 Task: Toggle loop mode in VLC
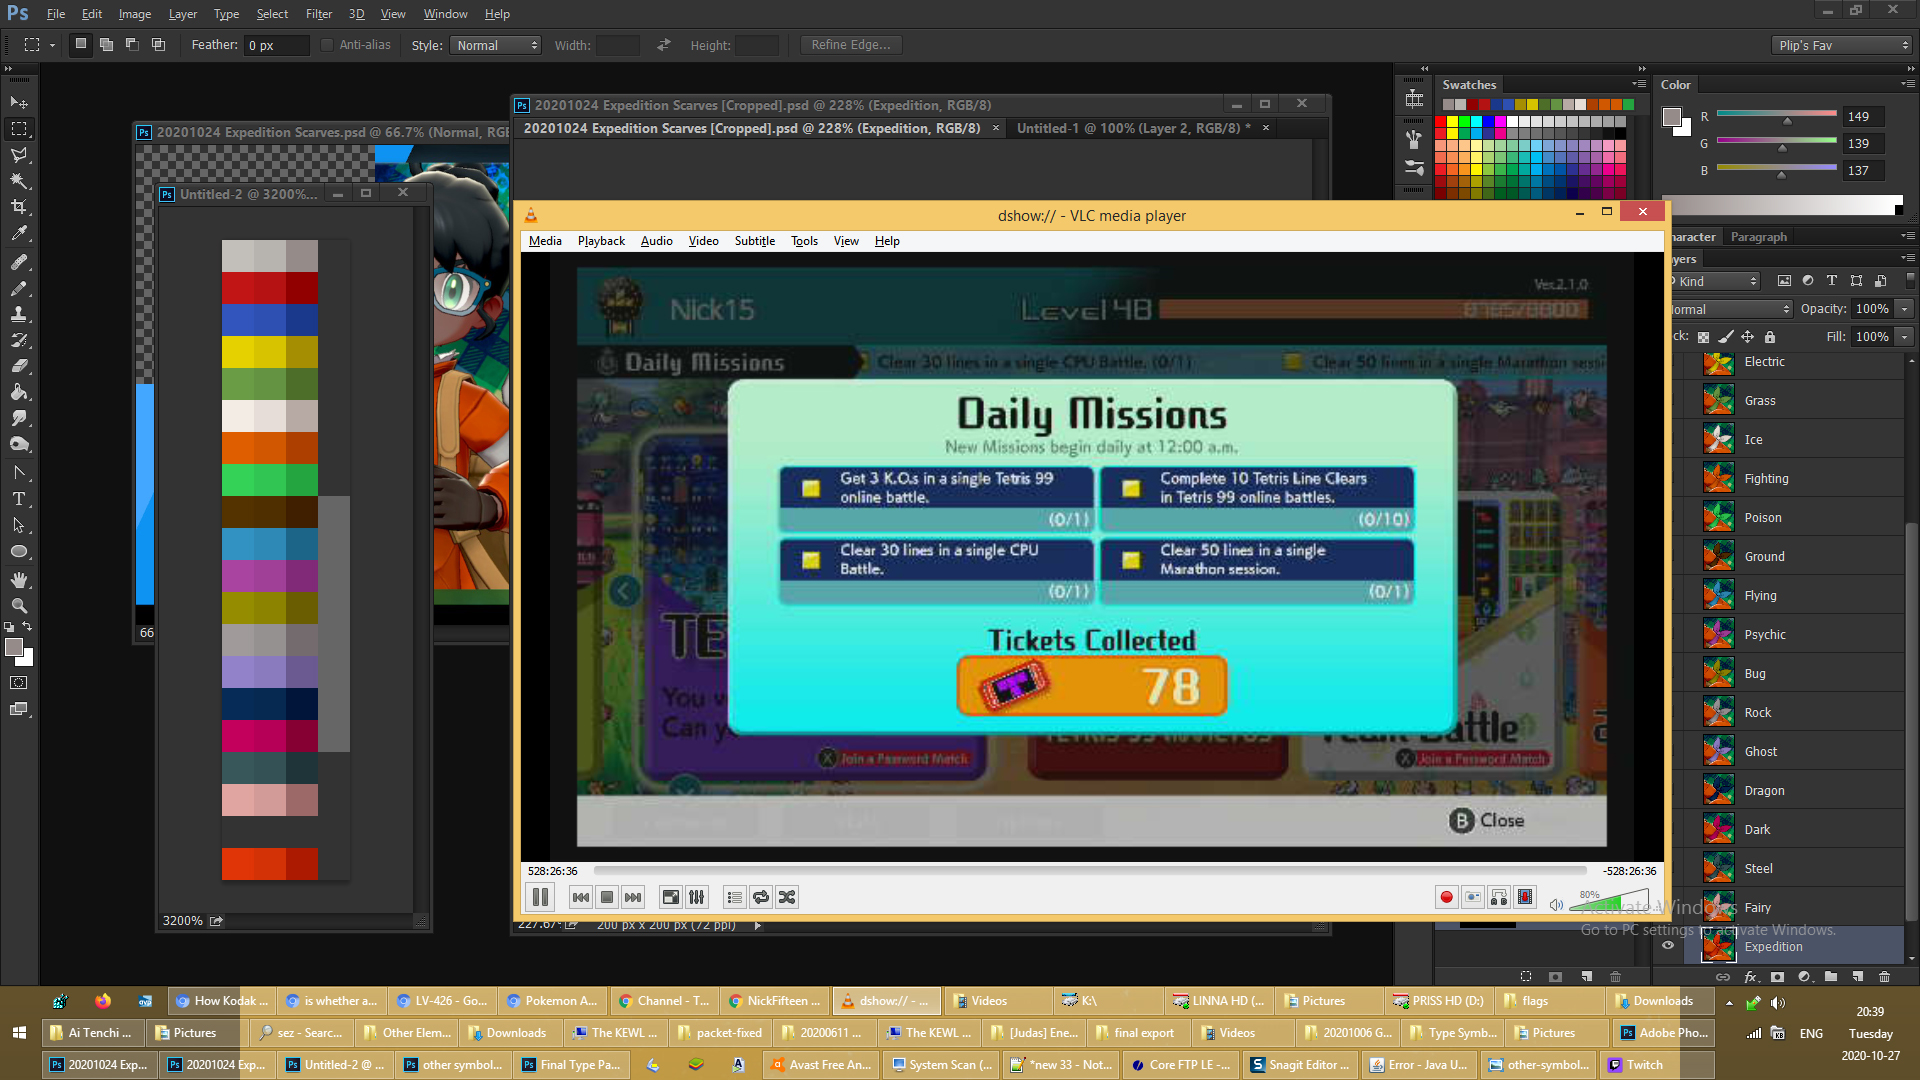pos(761,897)
